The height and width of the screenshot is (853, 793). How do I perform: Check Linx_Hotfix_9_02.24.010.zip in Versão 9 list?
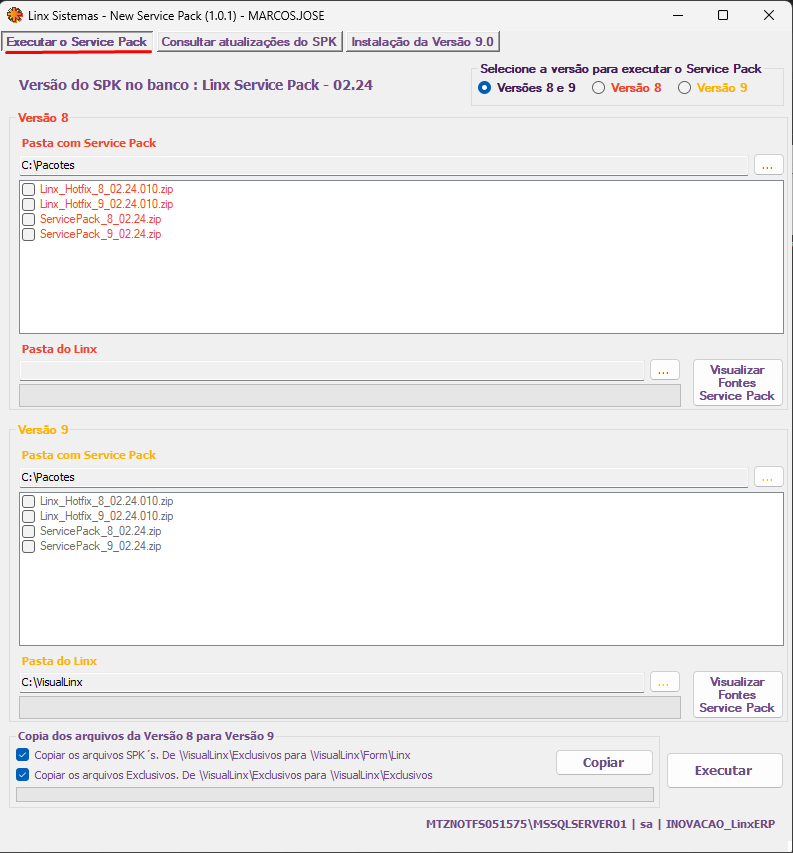tap(28, 516)
